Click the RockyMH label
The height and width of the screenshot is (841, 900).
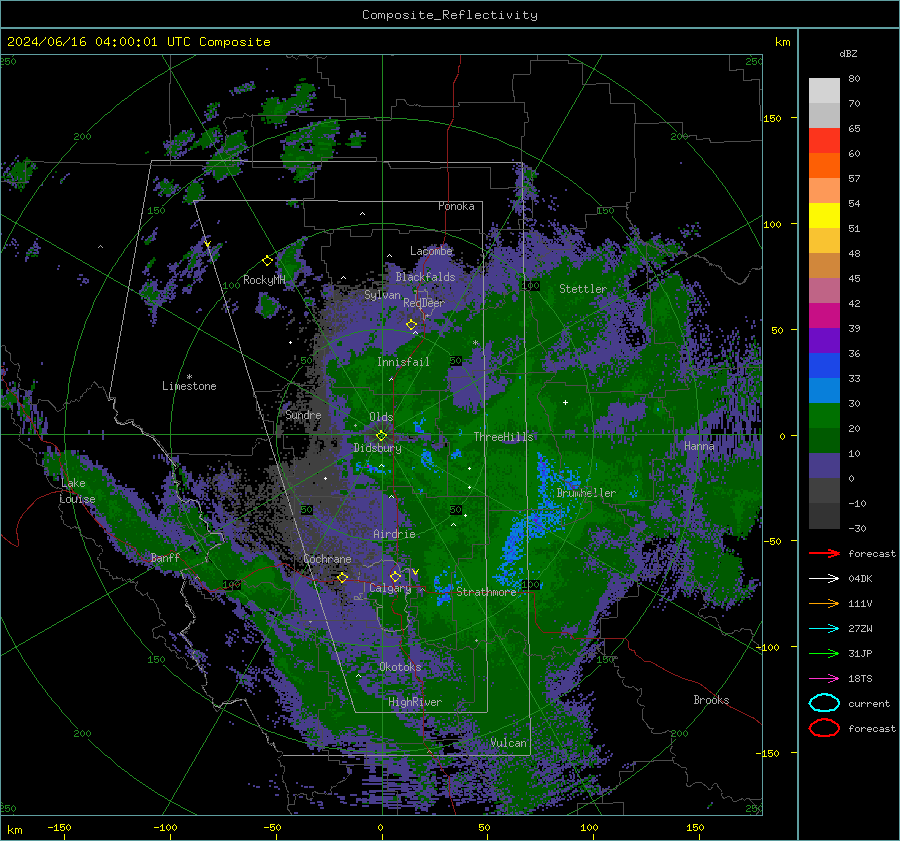coord(264,280)
